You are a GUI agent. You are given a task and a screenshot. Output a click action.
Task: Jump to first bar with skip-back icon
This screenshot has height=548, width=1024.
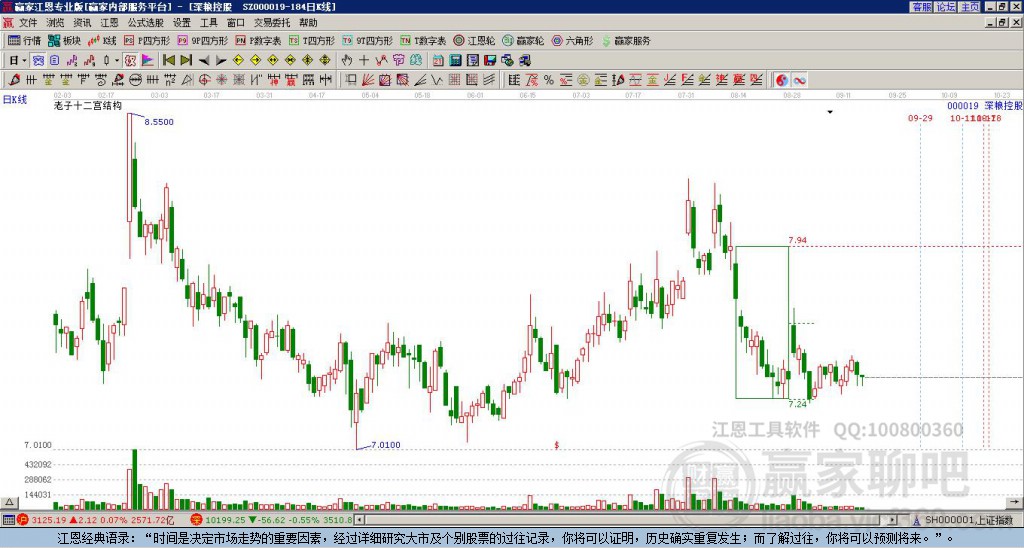(x=168, y=60)
